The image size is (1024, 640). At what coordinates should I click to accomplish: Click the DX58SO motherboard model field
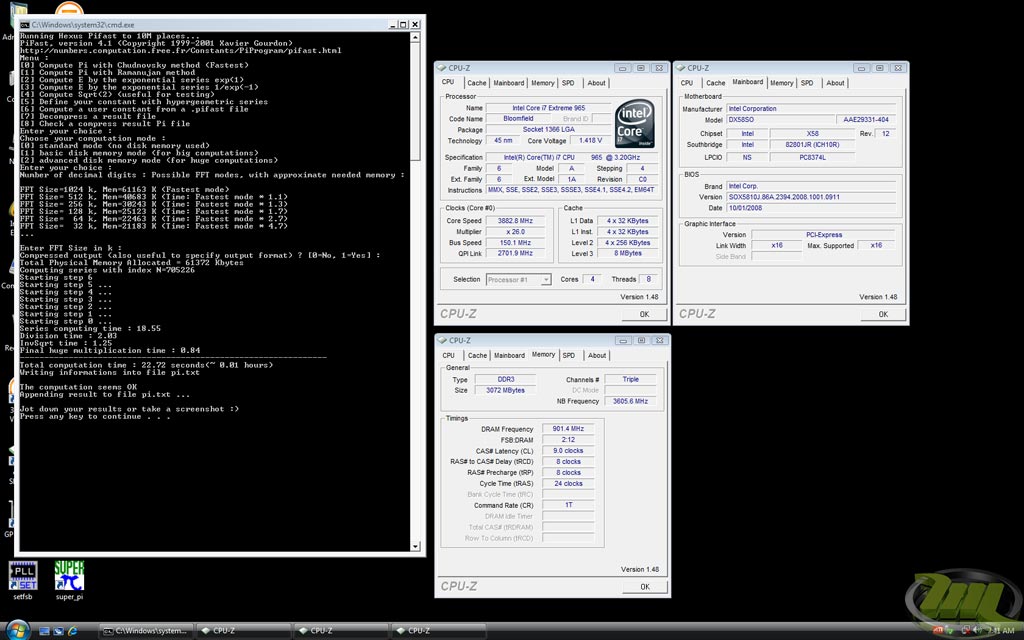point(780,120)
